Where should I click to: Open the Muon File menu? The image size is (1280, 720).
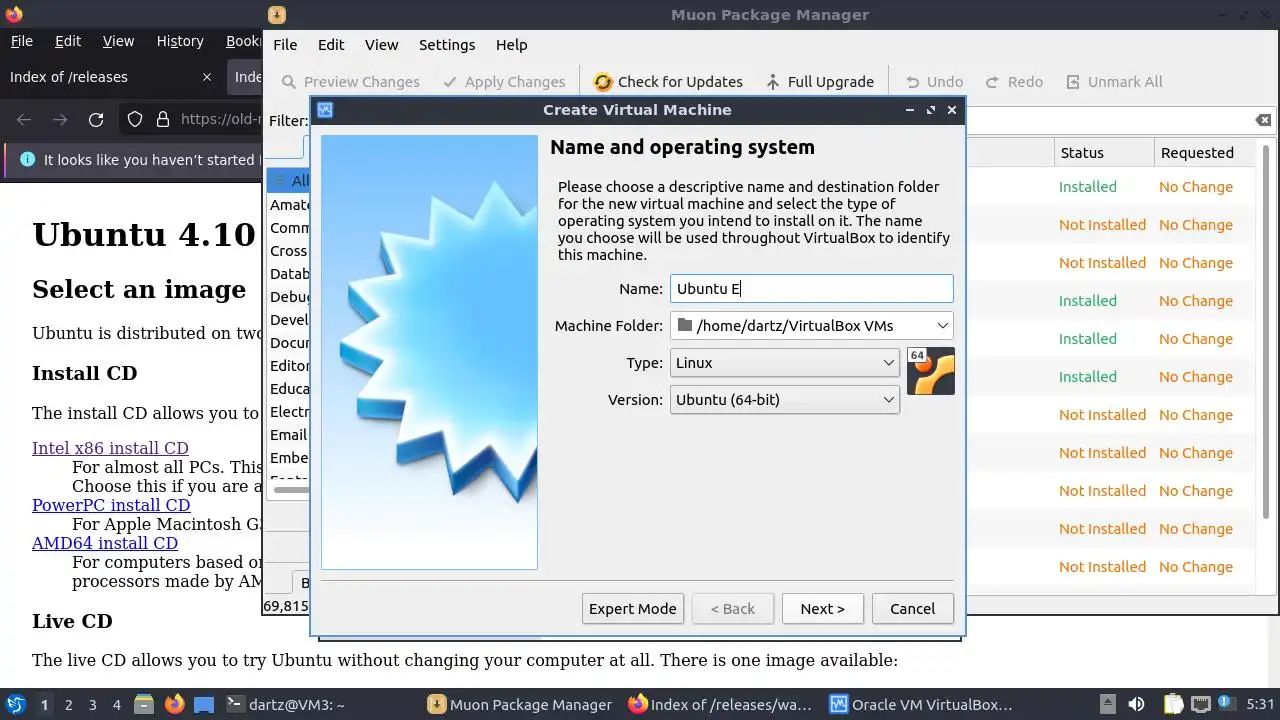coord(285,45)
